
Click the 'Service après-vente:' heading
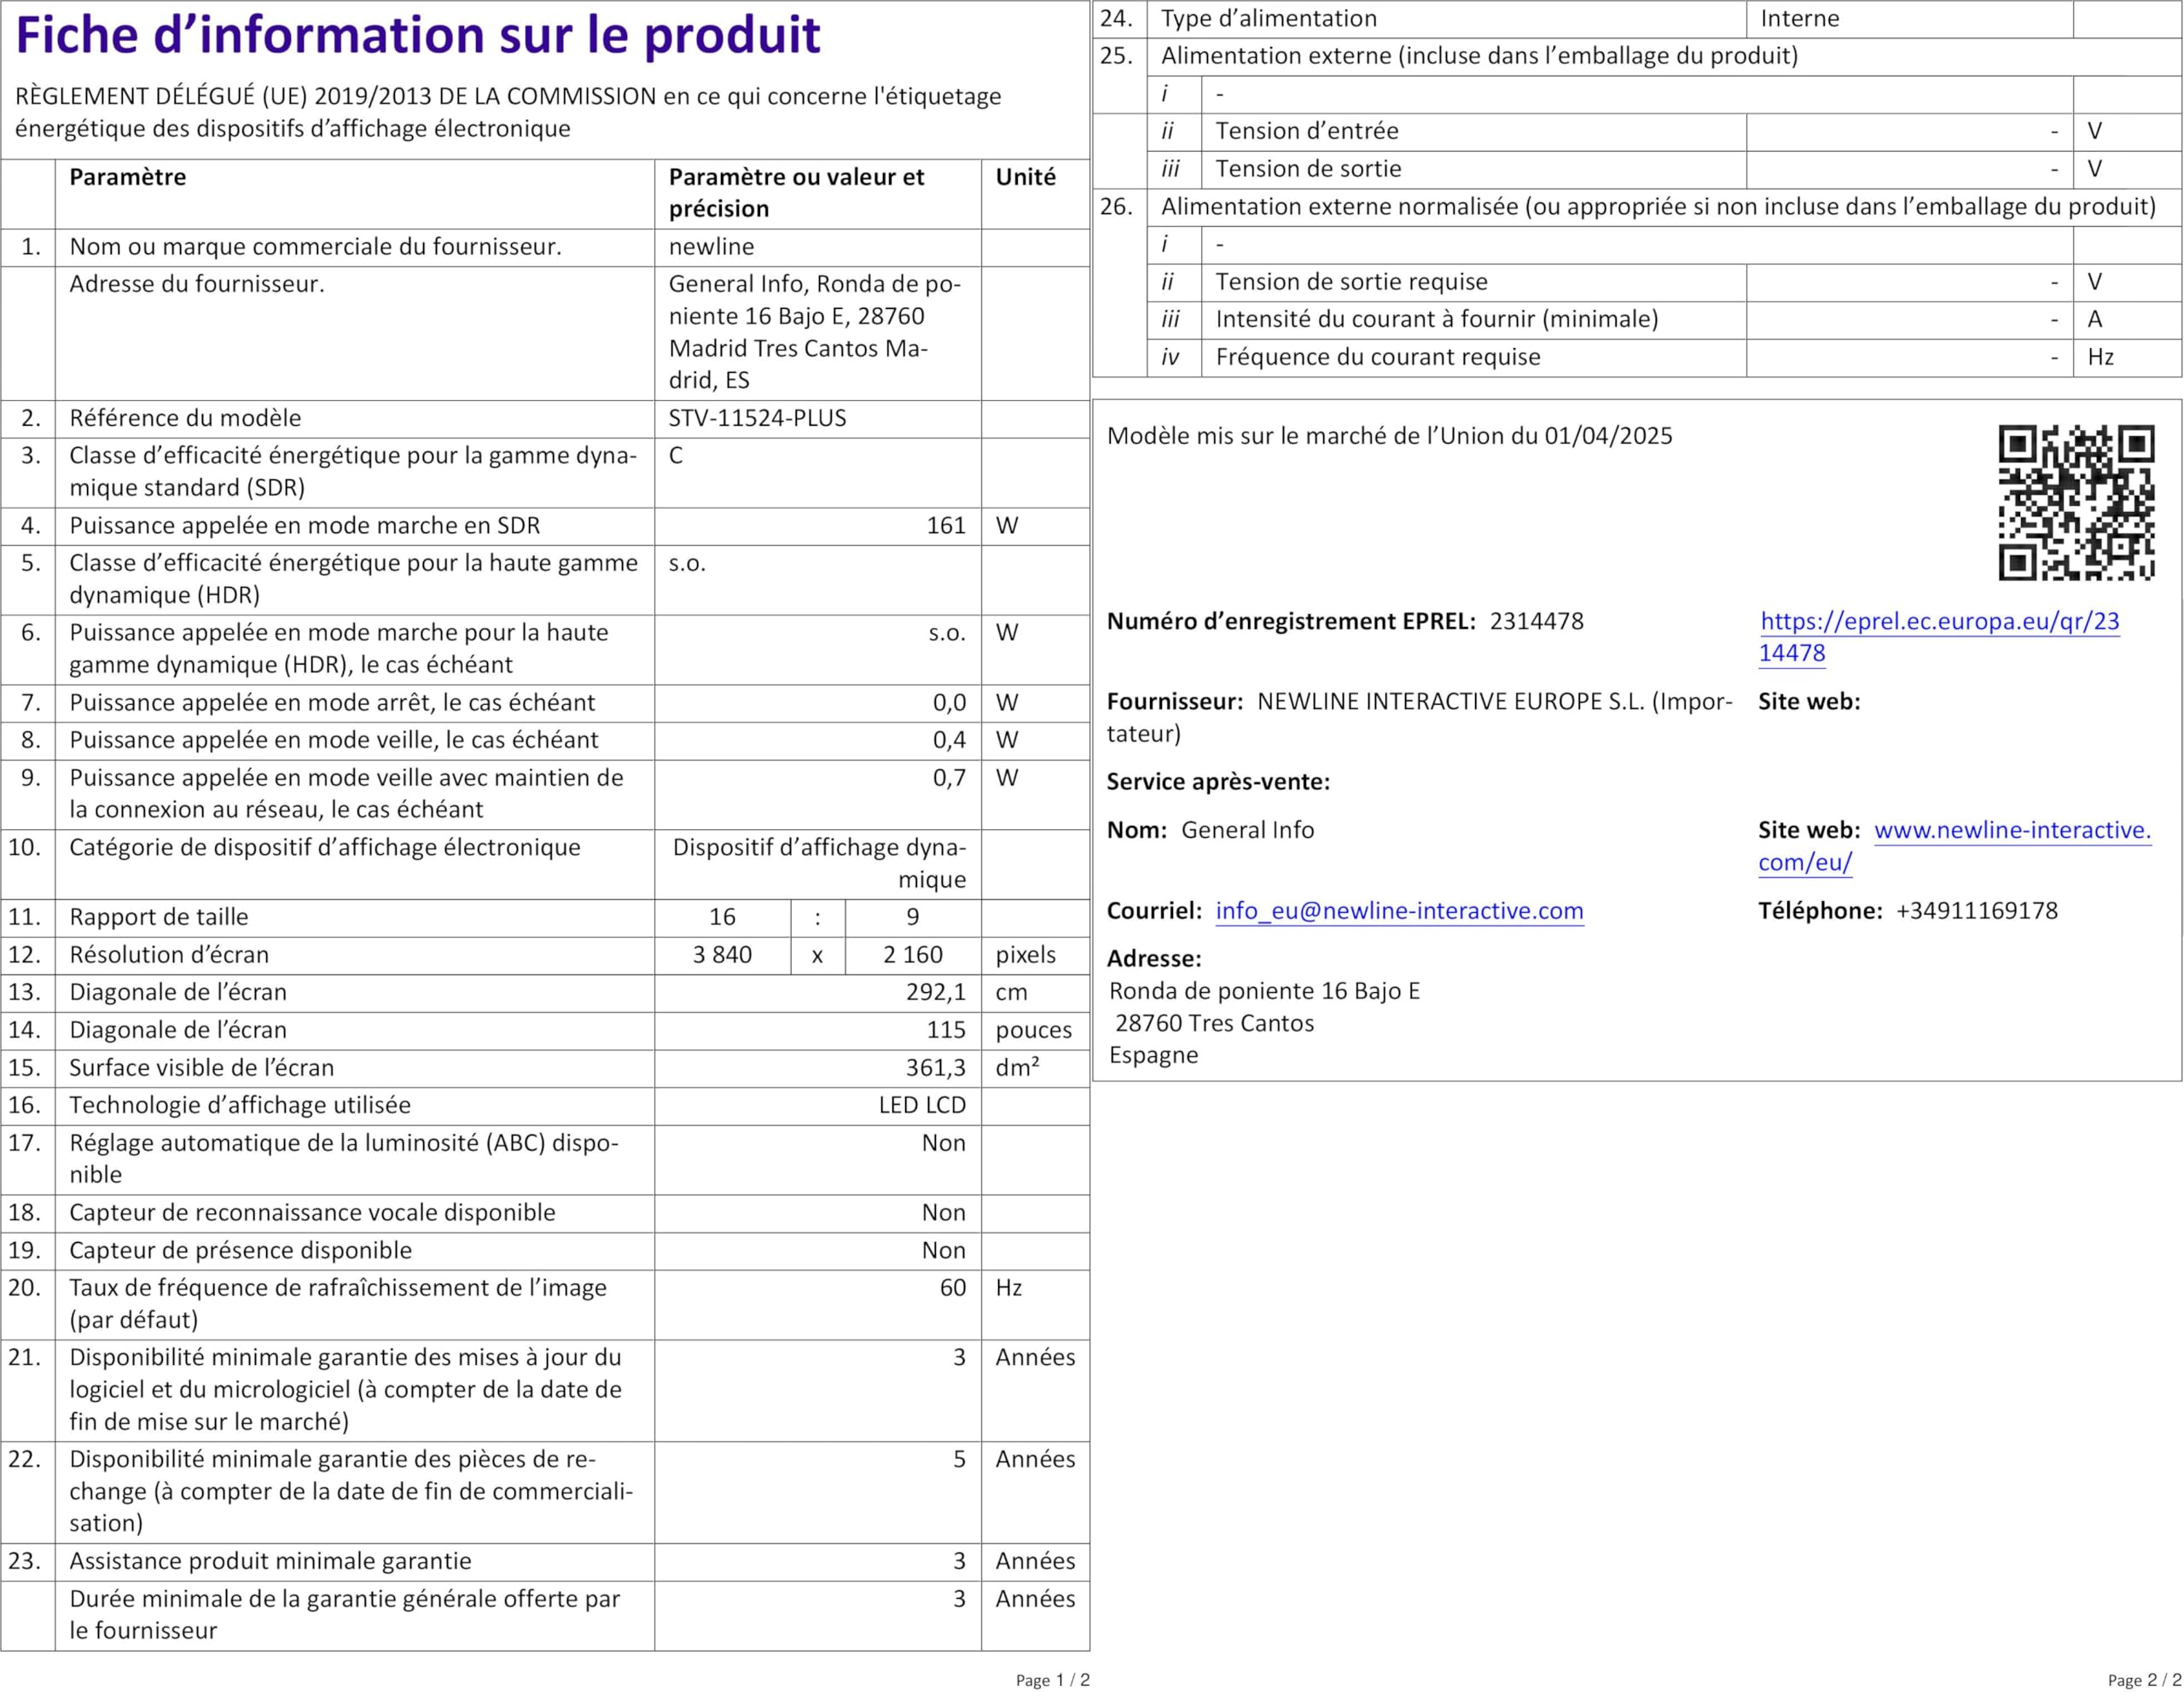pyautogui.click(x=1218, y=782)
